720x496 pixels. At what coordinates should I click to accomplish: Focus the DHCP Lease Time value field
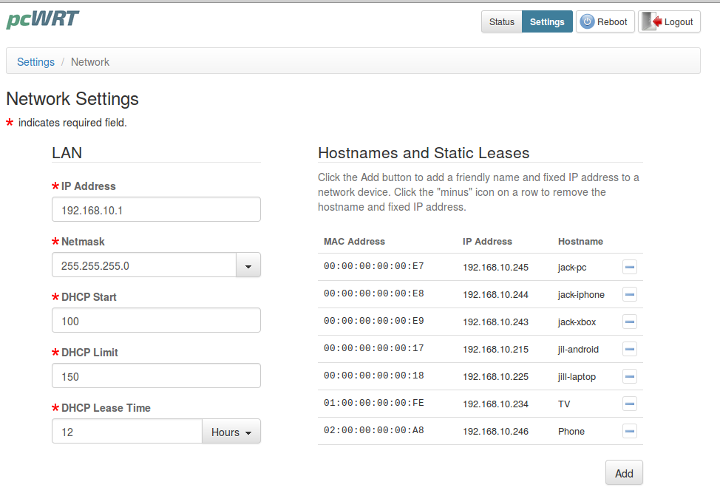pos(127,432)
